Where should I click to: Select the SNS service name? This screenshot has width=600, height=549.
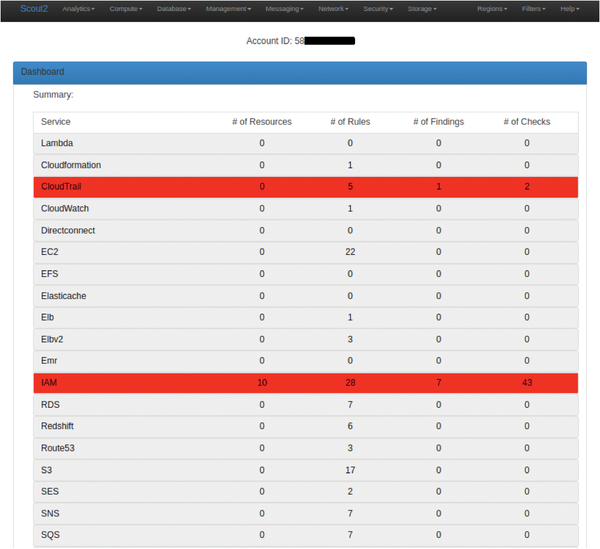tap(50, 514)
